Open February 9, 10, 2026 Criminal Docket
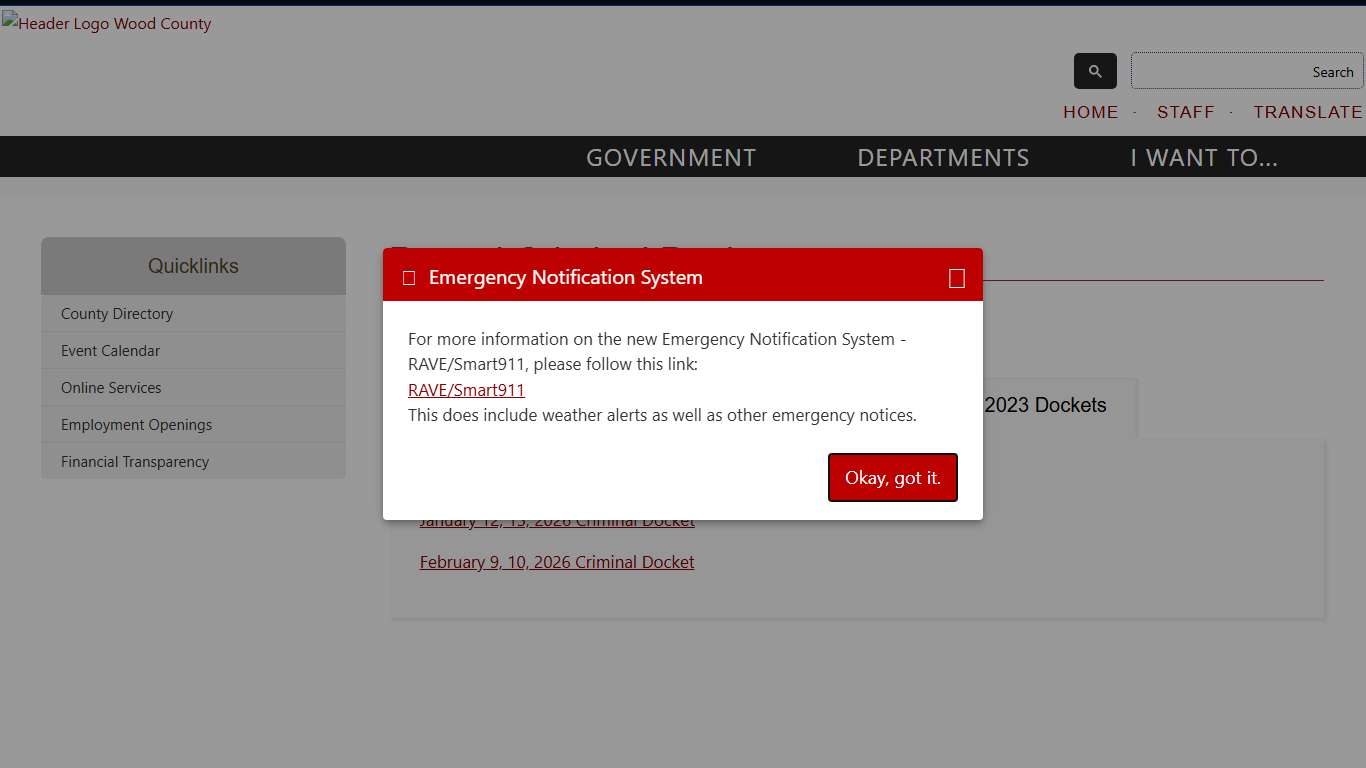The height and width of the screenshot is (768, 1366). click(556, 562)
